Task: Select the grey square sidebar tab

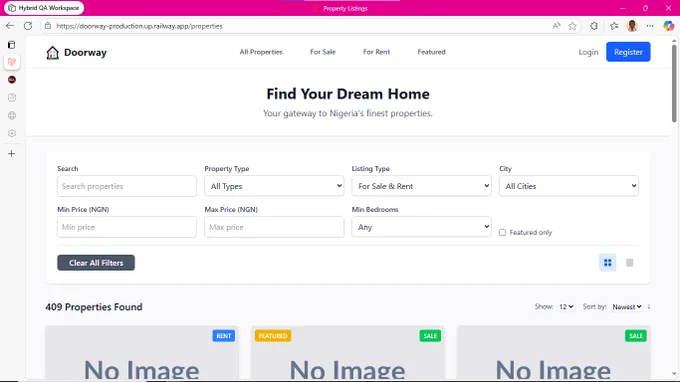Action: (x=12, y=98)
